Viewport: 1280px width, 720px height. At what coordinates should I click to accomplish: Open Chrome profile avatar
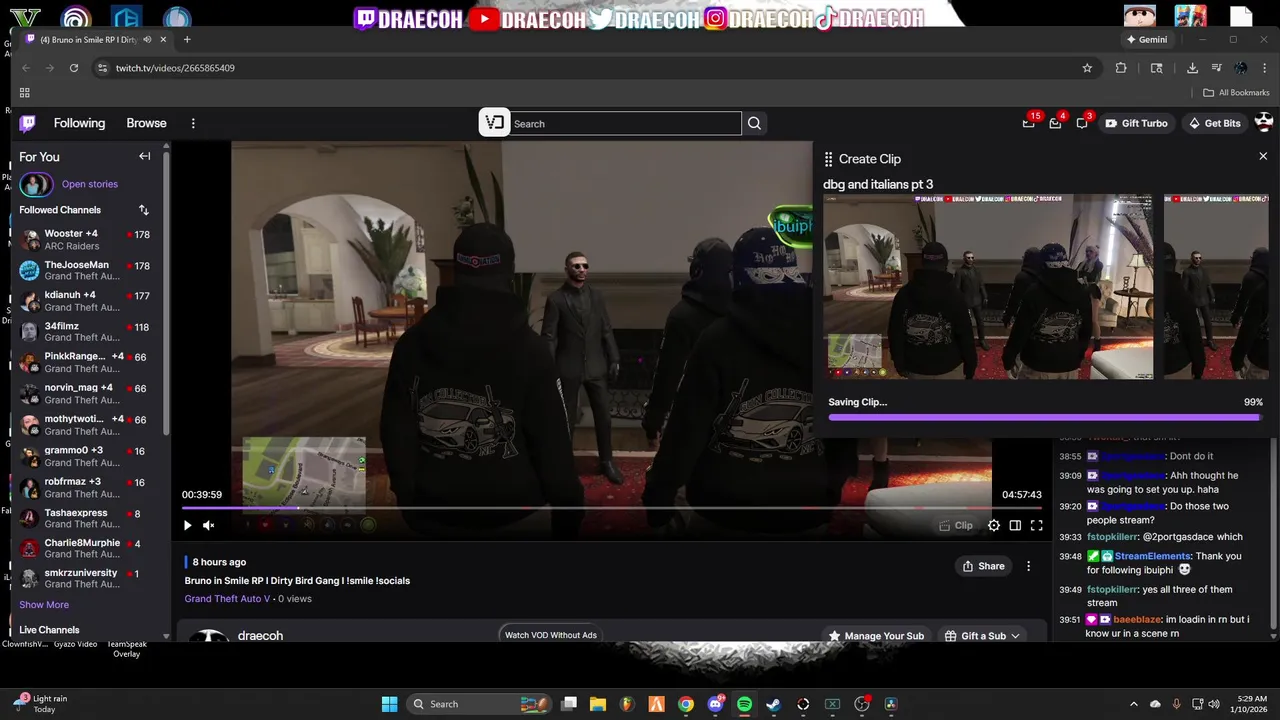(1241, 68)
